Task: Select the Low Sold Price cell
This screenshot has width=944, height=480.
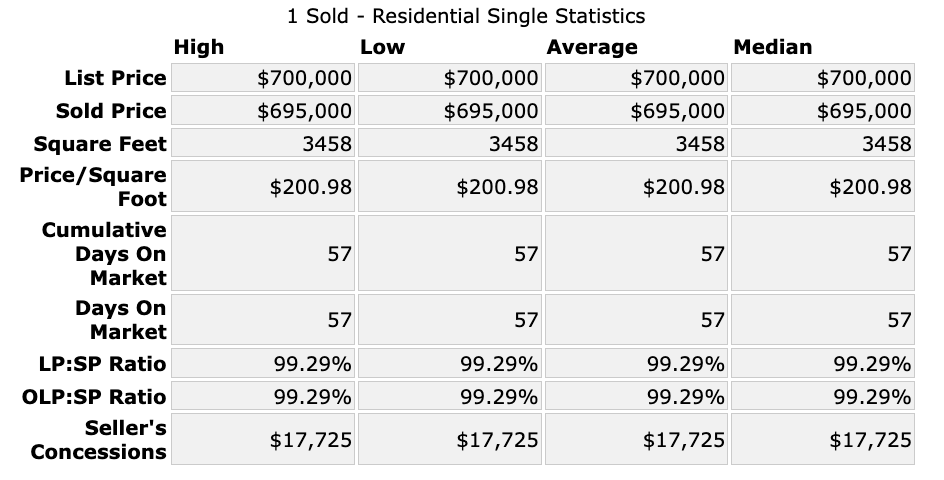Action: tap(448, 111)
